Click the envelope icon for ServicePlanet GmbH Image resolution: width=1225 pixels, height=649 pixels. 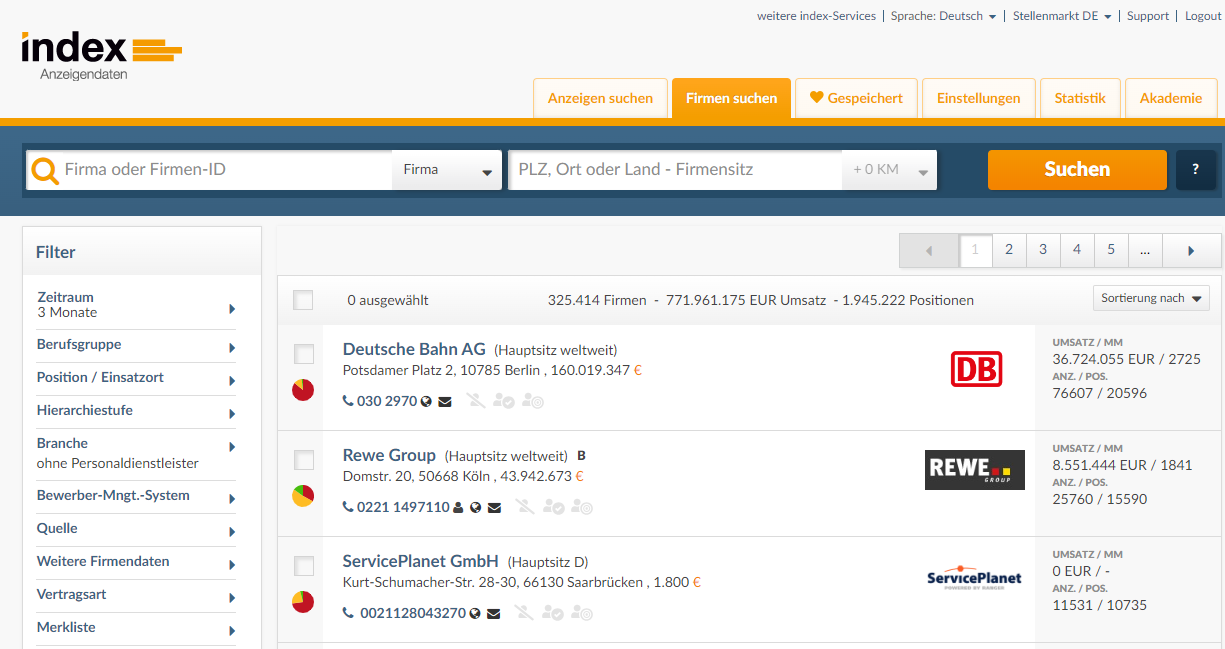point(493,613)
